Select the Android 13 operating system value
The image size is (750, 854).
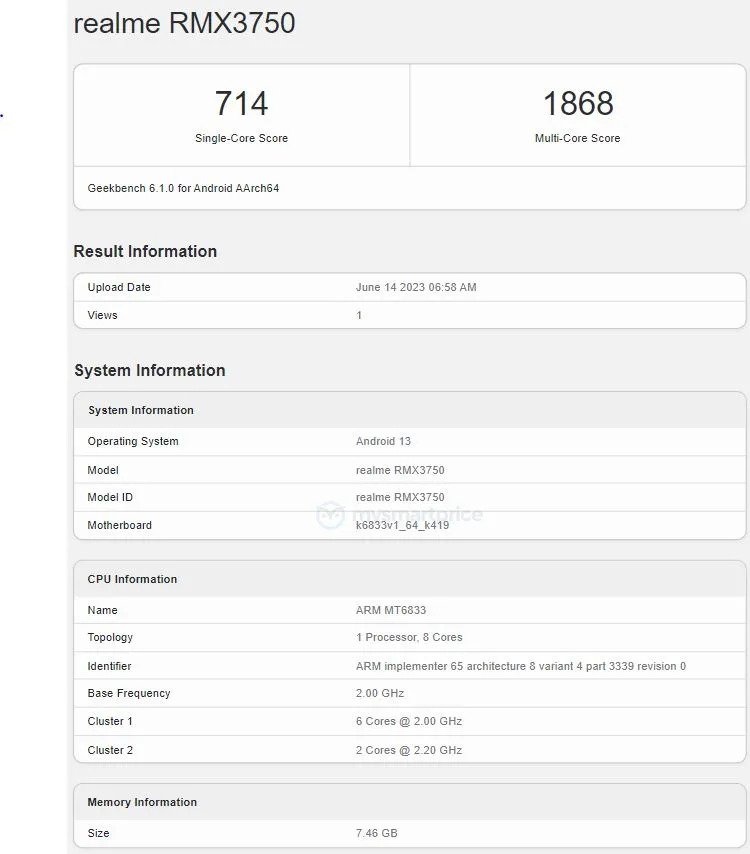[383, 441]
